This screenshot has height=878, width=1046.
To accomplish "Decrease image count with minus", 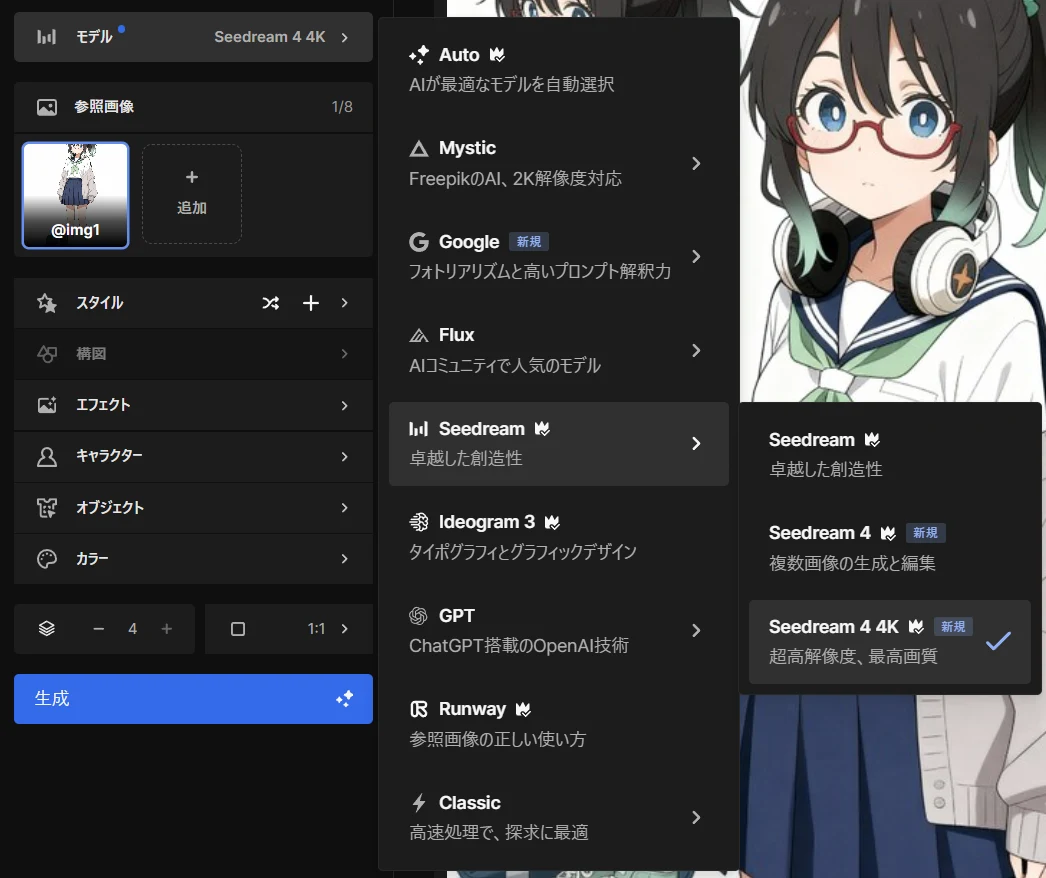I will click(x=99, y=628).
